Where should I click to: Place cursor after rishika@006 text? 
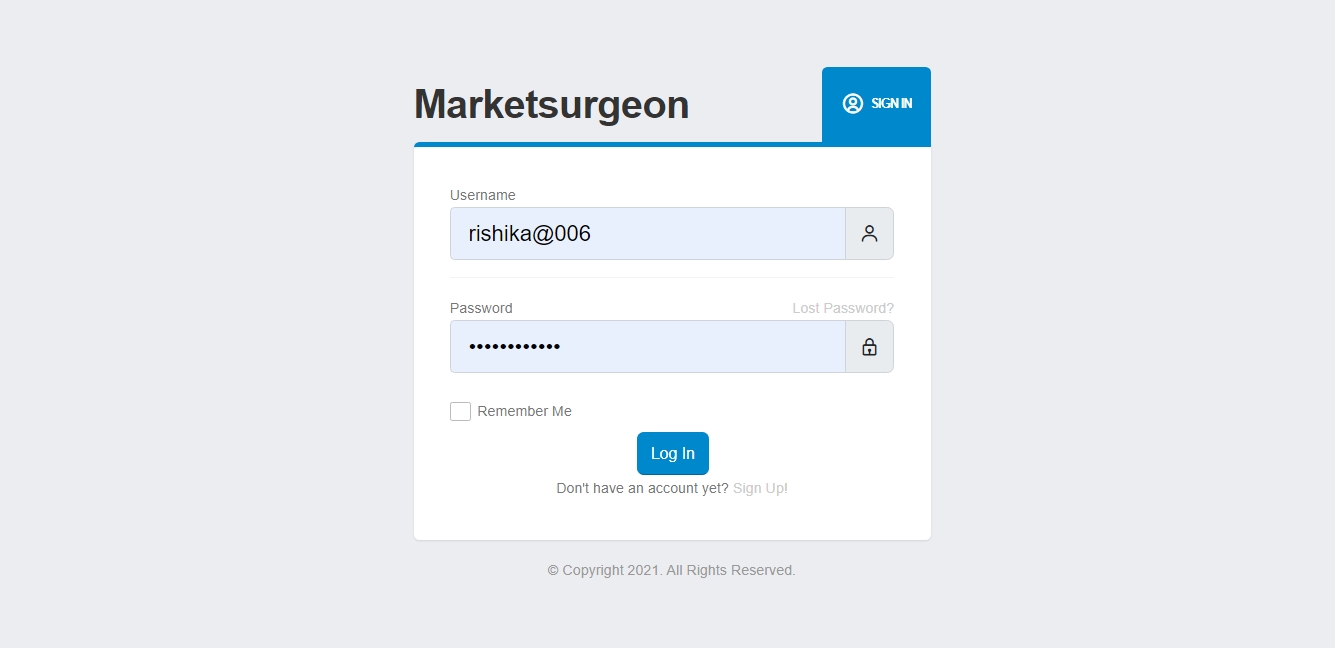pyautogui.click(x=594, y=234)
